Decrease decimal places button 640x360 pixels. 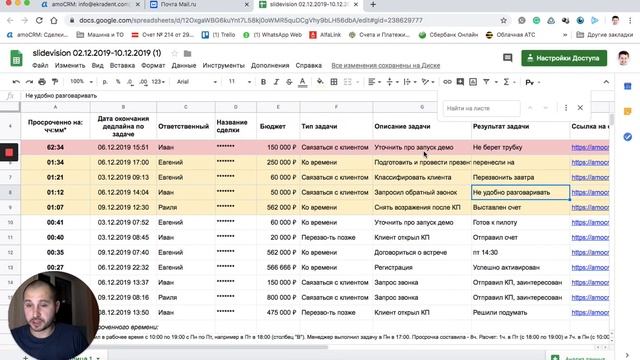click(130, 82)
